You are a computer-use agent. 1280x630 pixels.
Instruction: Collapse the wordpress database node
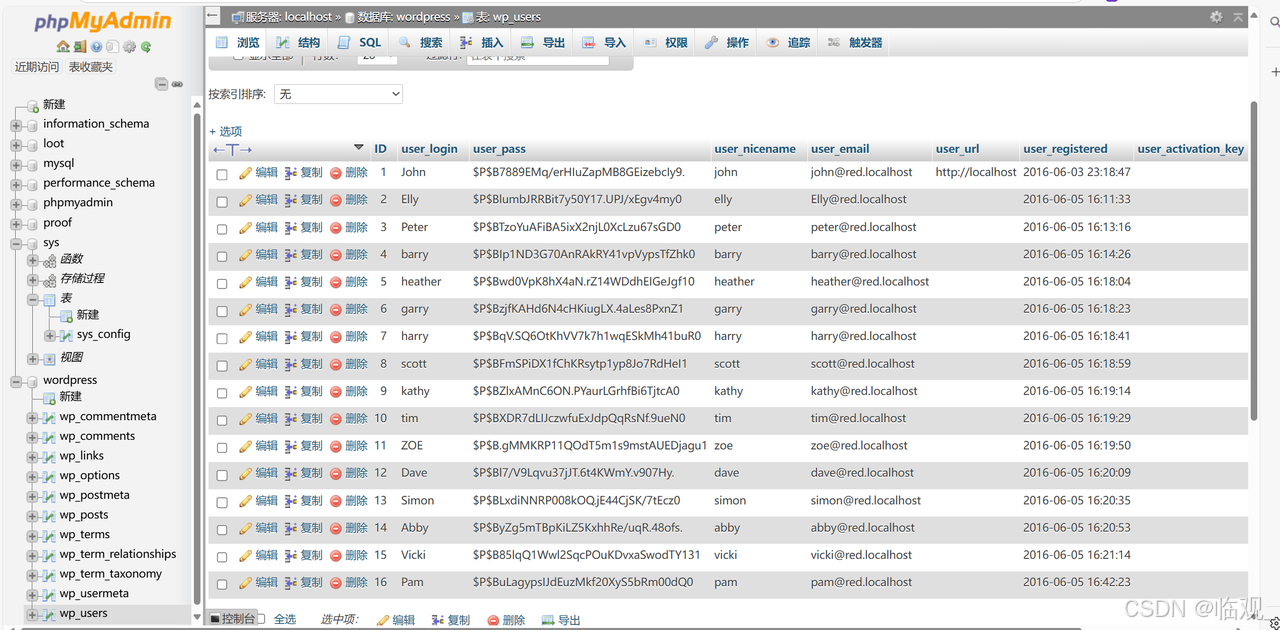[16, 381]
